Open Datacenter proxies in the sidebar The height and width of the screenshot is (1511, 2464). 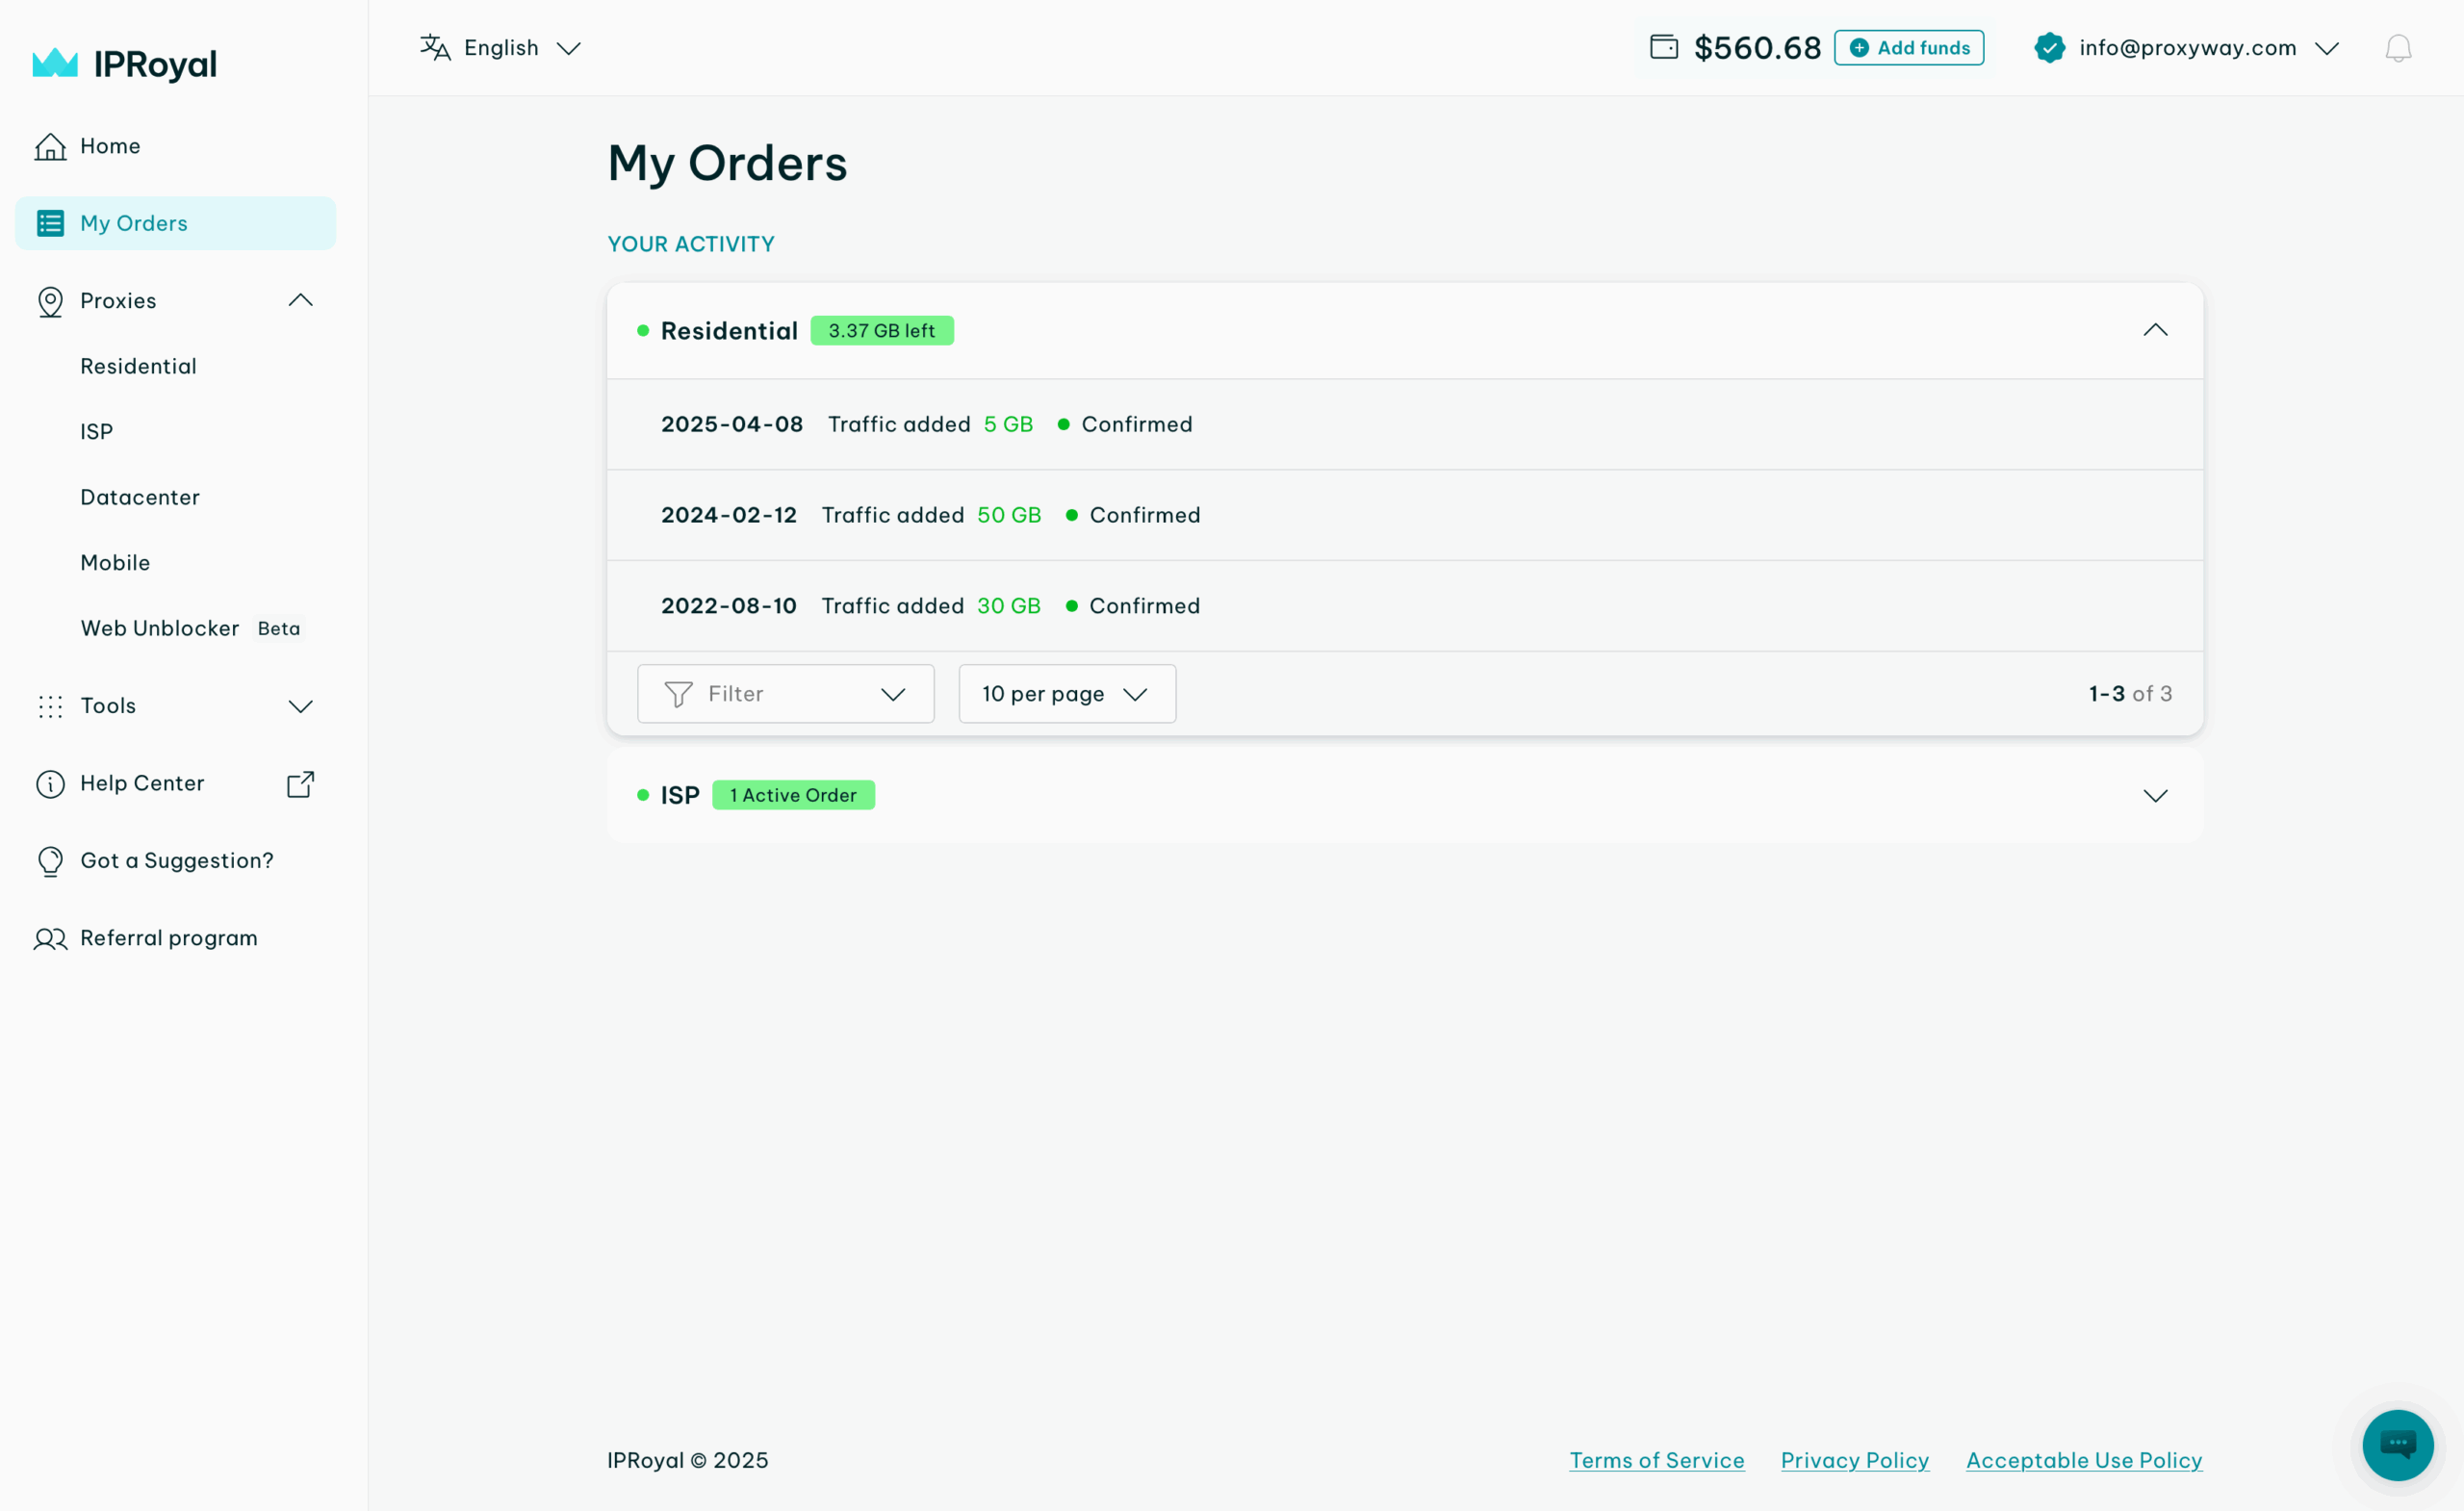140,497
